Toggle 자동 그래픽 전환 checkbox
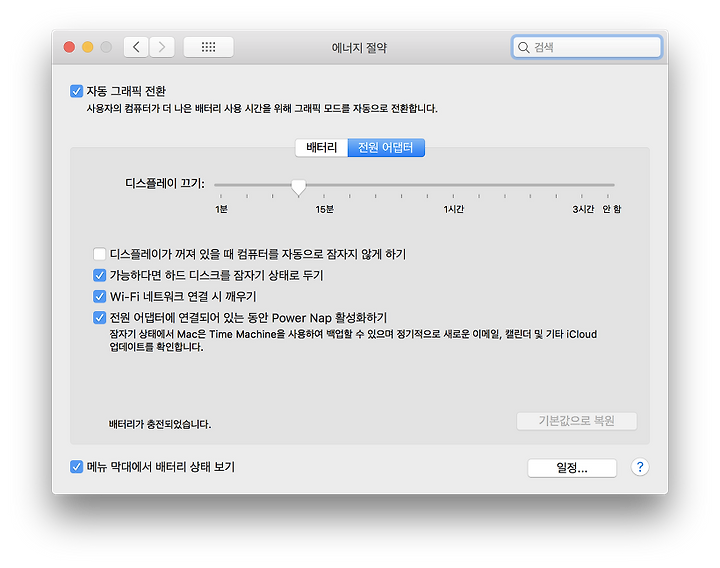This screenshot has height=568, width=720. click(76, 91)
